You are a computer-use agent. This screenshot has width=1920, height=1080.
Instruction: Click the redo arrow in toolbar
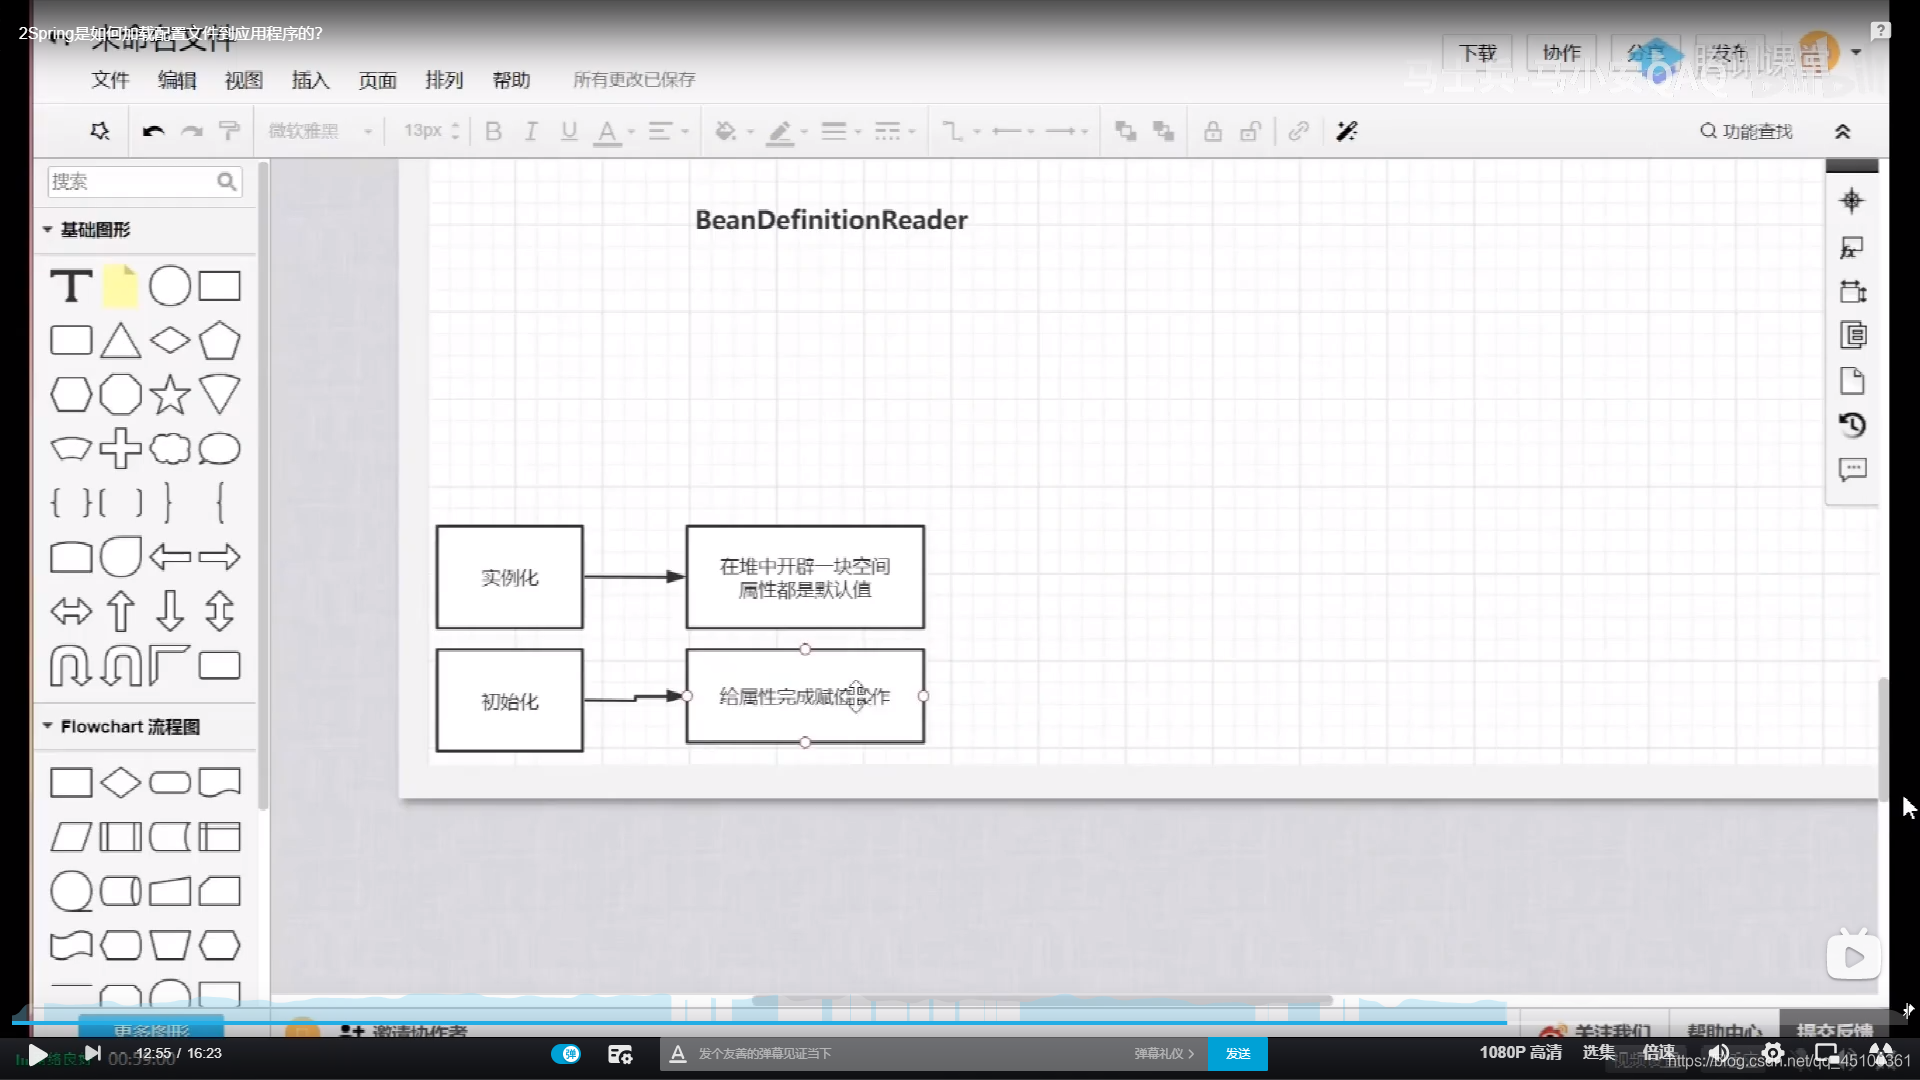(x=192, y=131)
